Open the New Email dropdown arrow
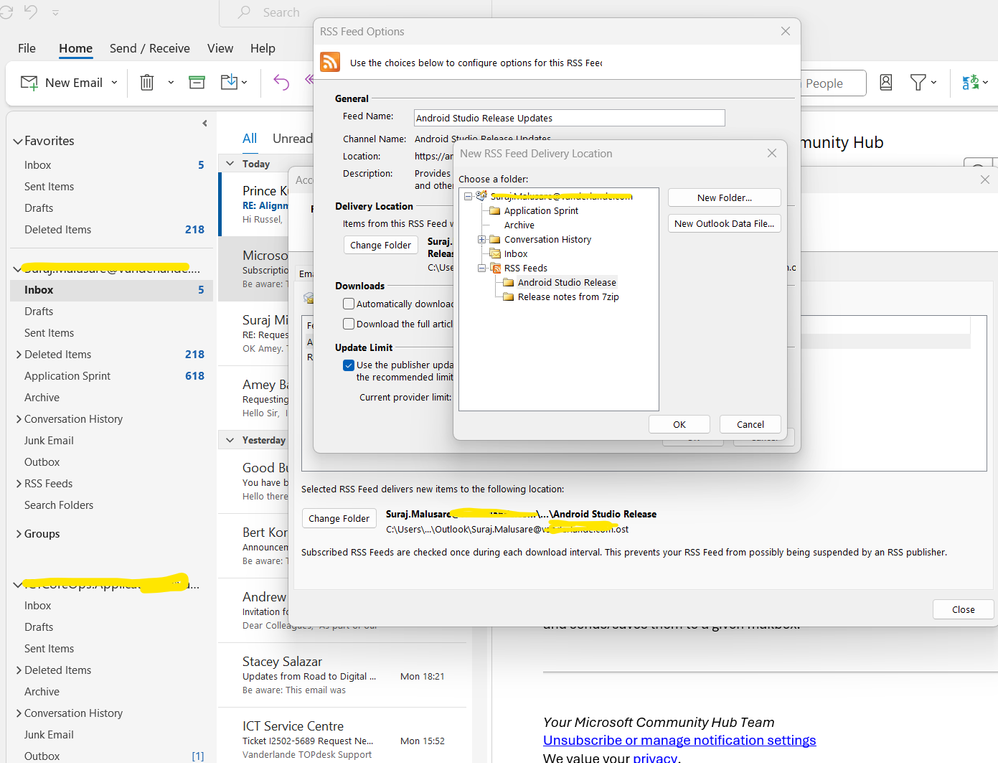This screenshot has width=998, height=763. [115, 83]
